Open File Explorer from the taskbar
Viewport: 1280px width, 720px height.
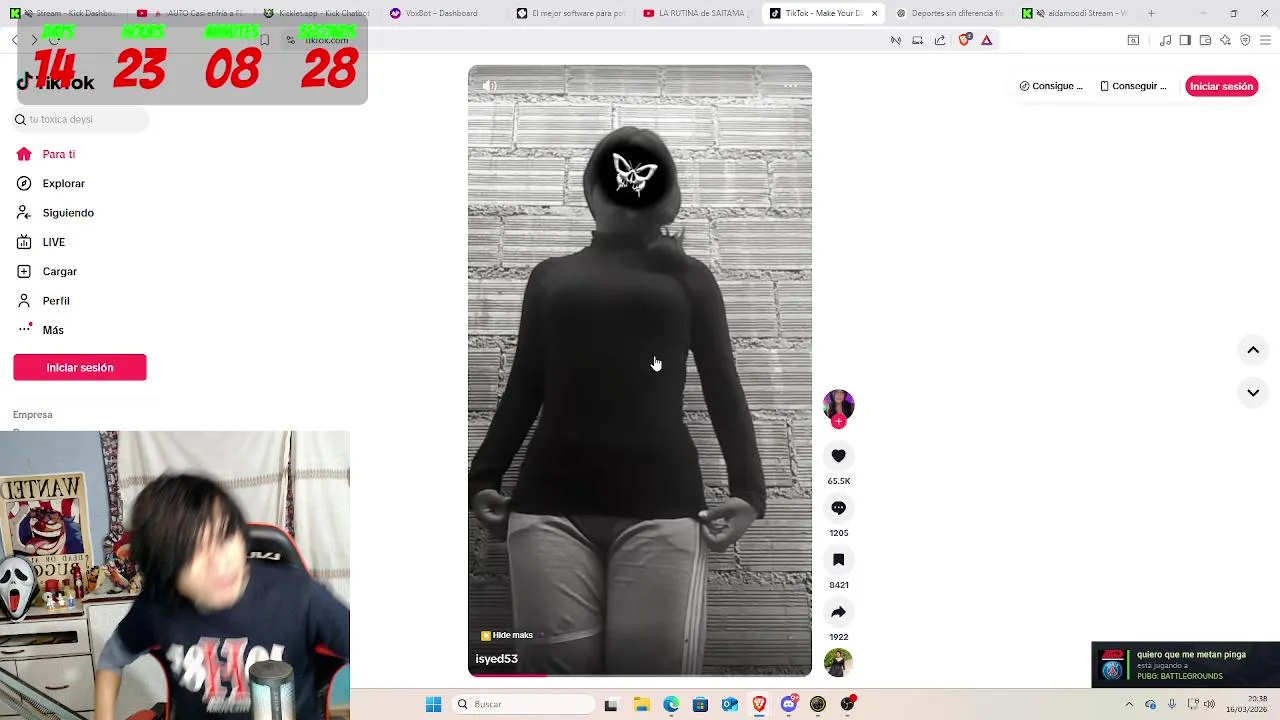tap(641, 704)
